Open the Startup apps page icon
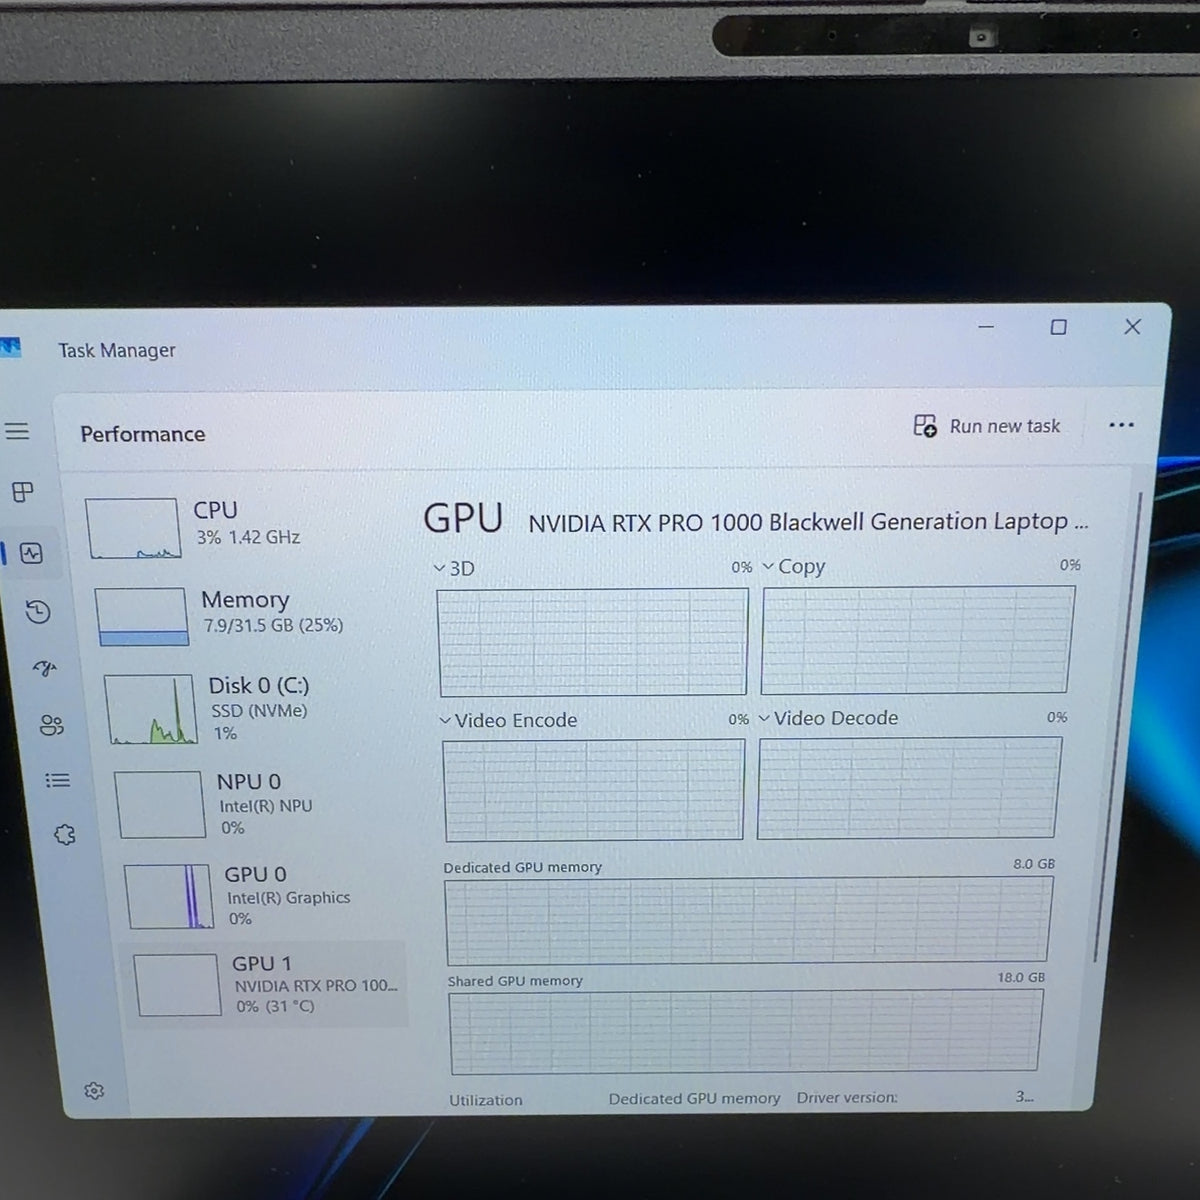This screenshot has width=1200, height=1200. (45, 669)
